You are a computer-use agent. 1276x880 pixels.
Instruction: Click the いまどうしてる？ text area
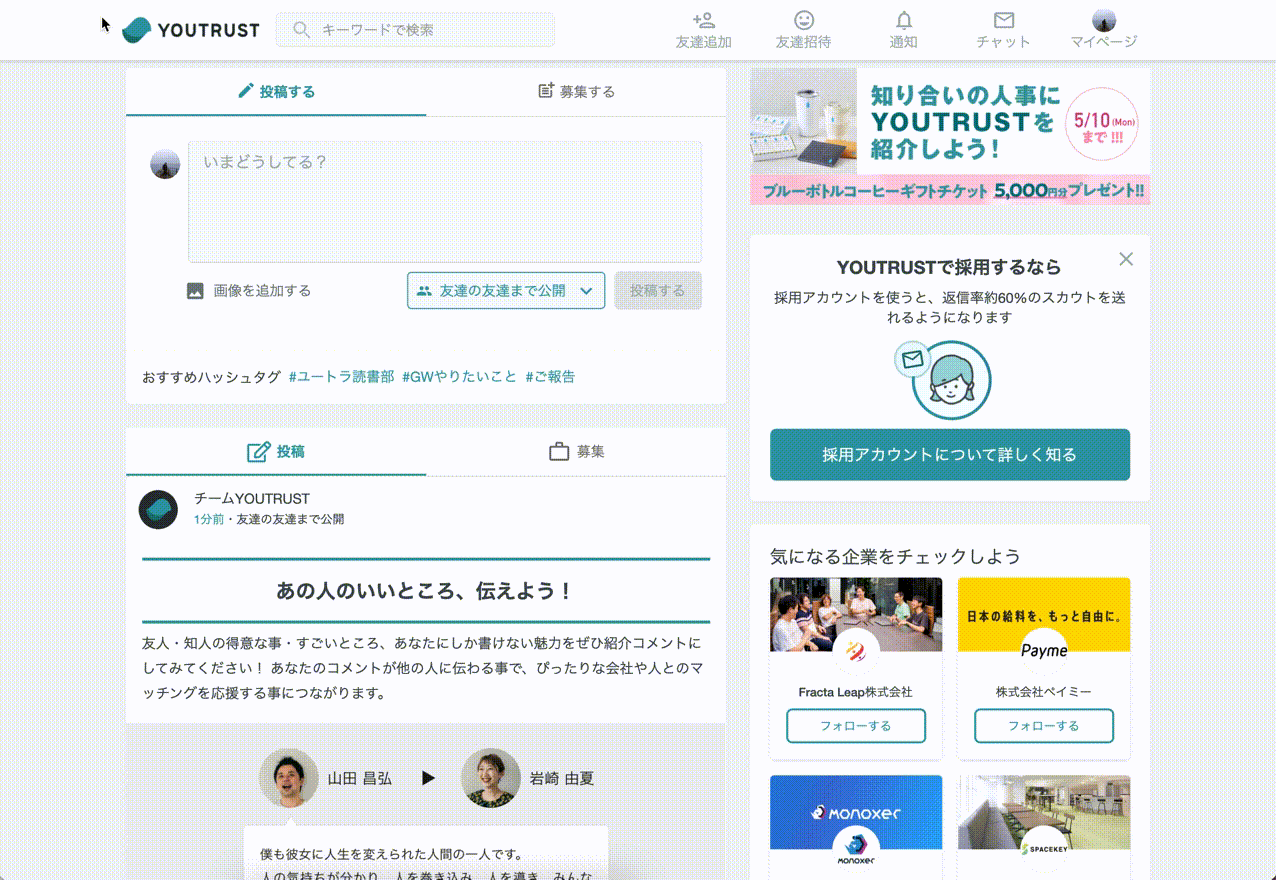coord(445,201)
